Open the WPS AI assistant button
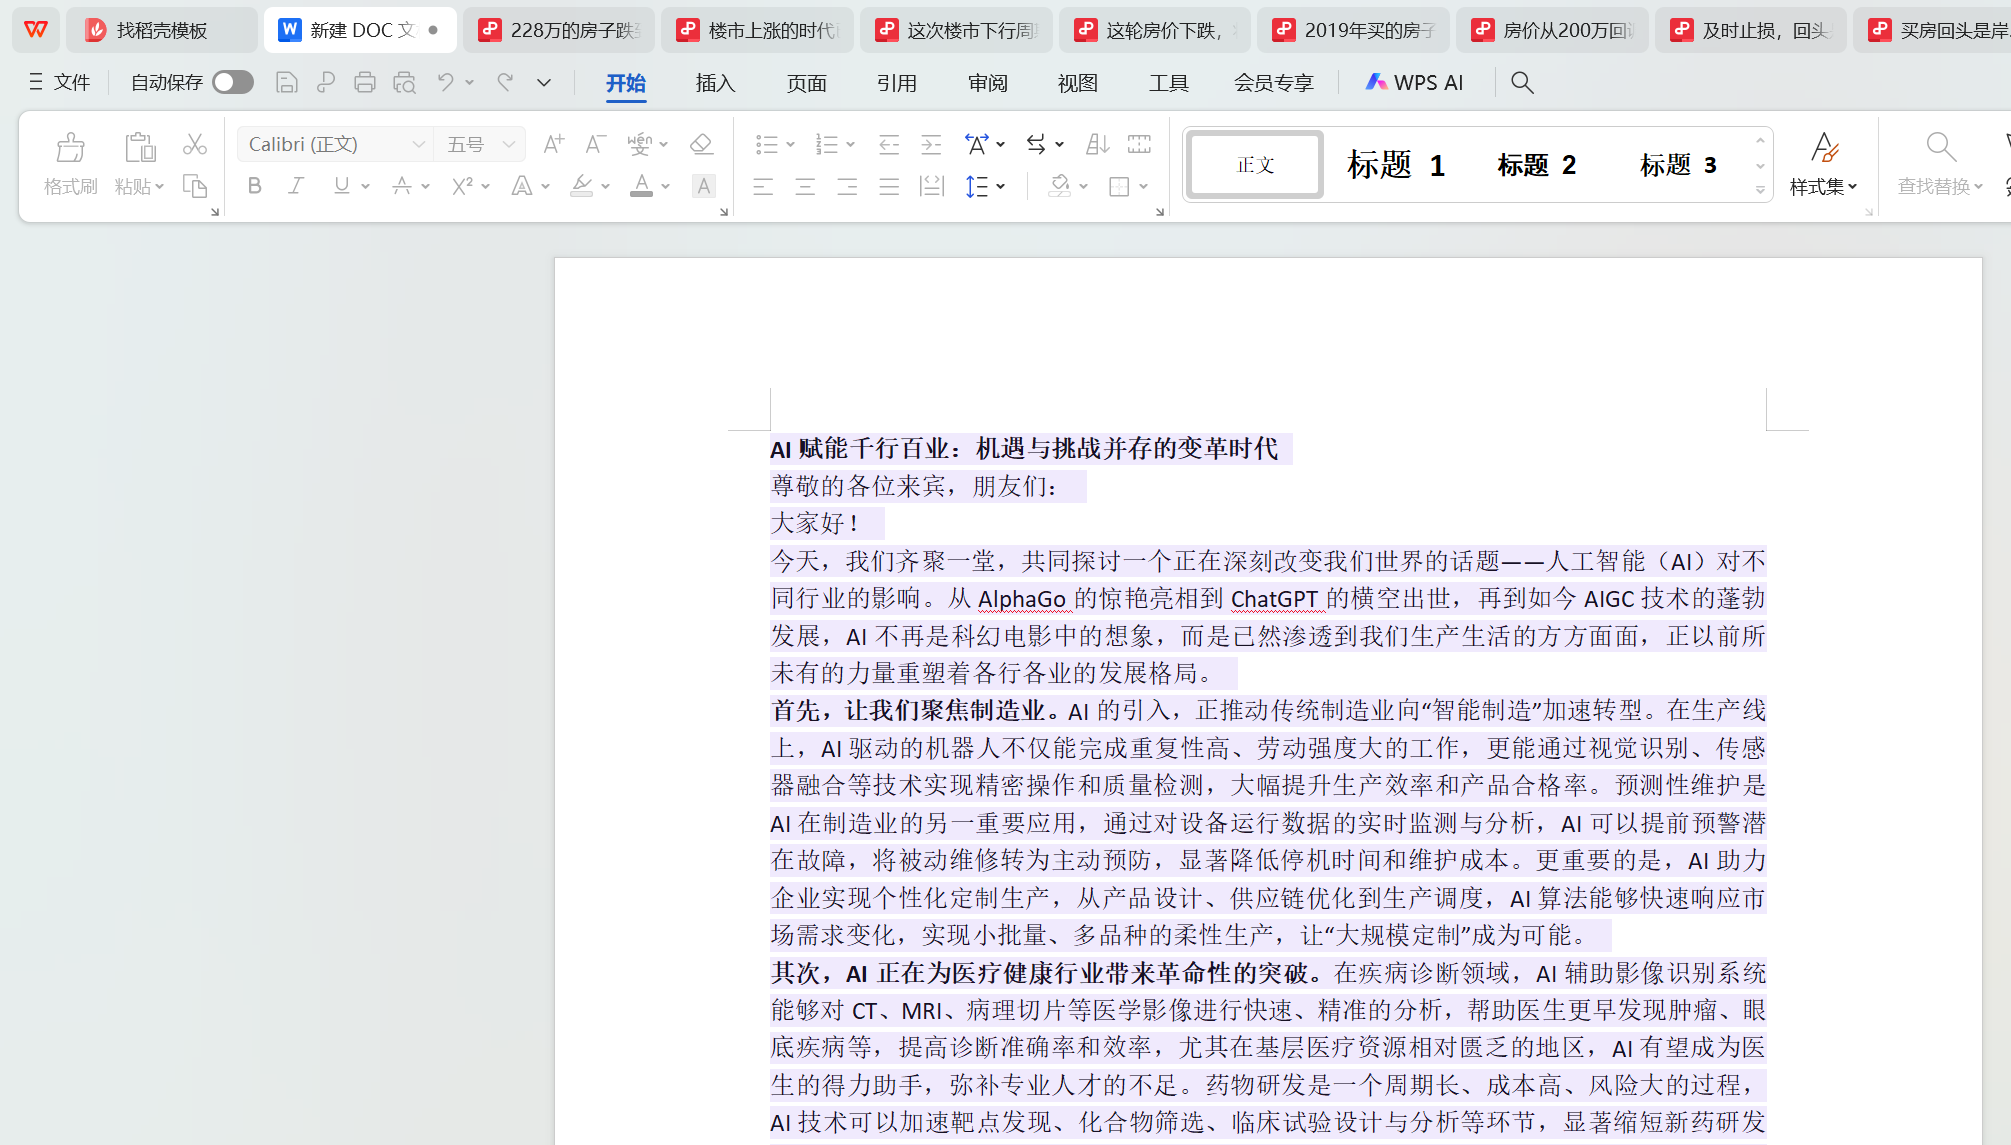 [1414, 83]
